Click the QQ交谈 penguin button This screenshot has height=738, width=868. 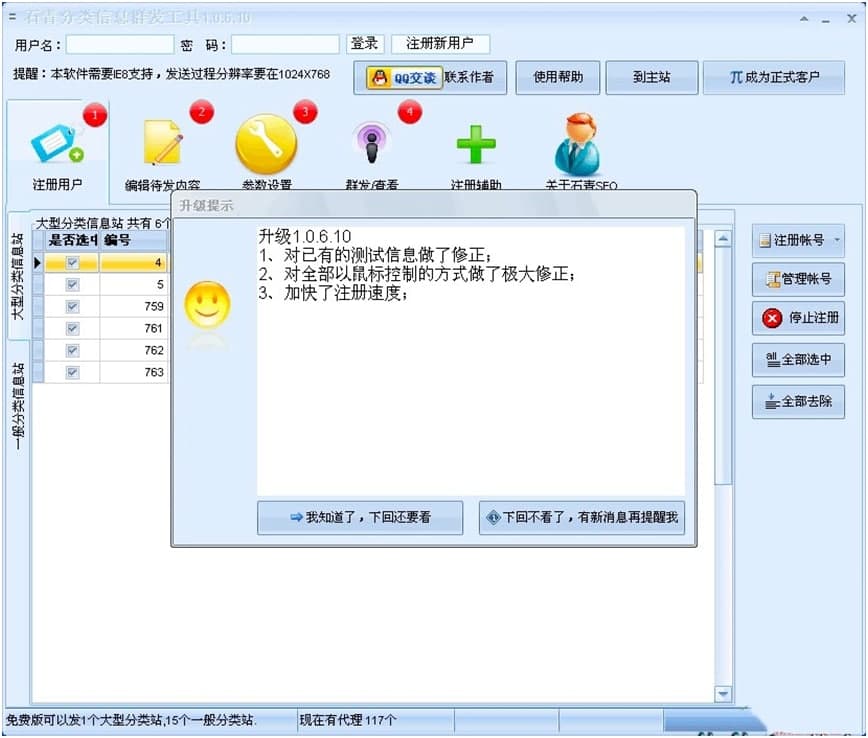click(x=405, y=78)
